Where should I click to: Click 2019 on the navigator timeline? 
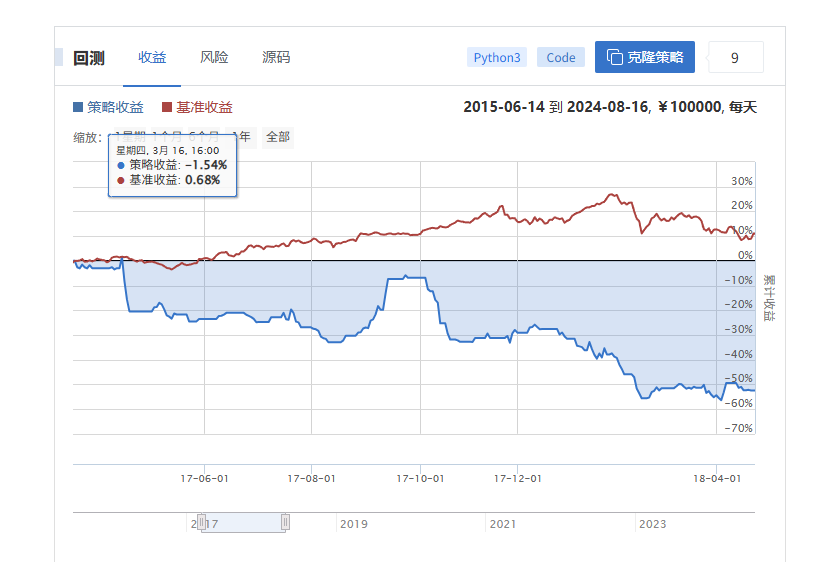[x=354, y=524]
